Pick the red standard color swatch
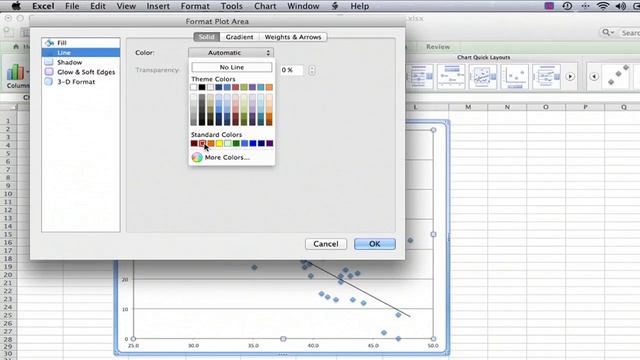Viewport: 640px width, 360px height. click(202, 143)
